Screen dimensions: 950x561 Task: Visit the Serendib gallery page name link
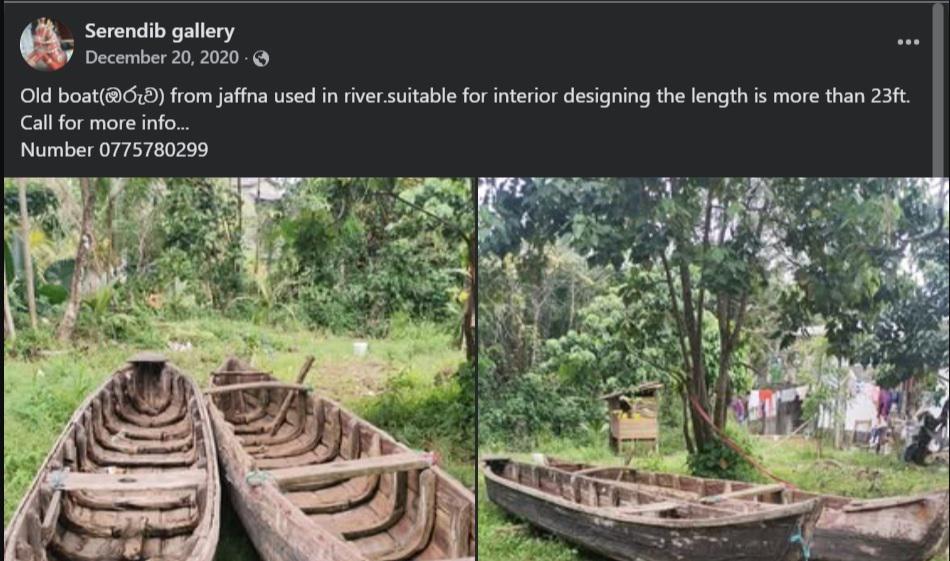[x=159, y=31]
